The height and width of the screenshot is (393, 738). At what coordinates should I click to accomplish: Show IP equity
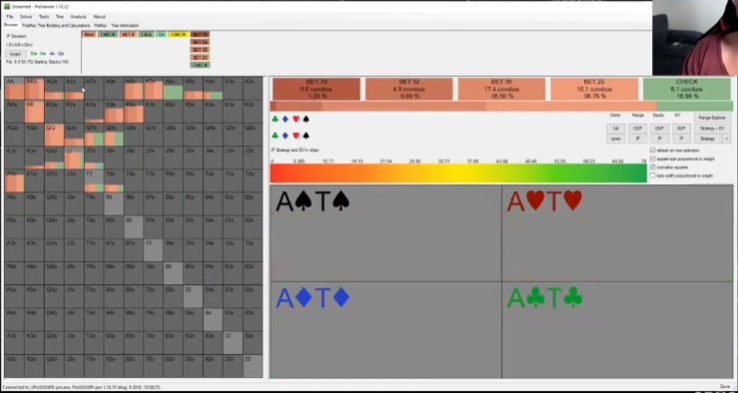[x=659, y=139]
